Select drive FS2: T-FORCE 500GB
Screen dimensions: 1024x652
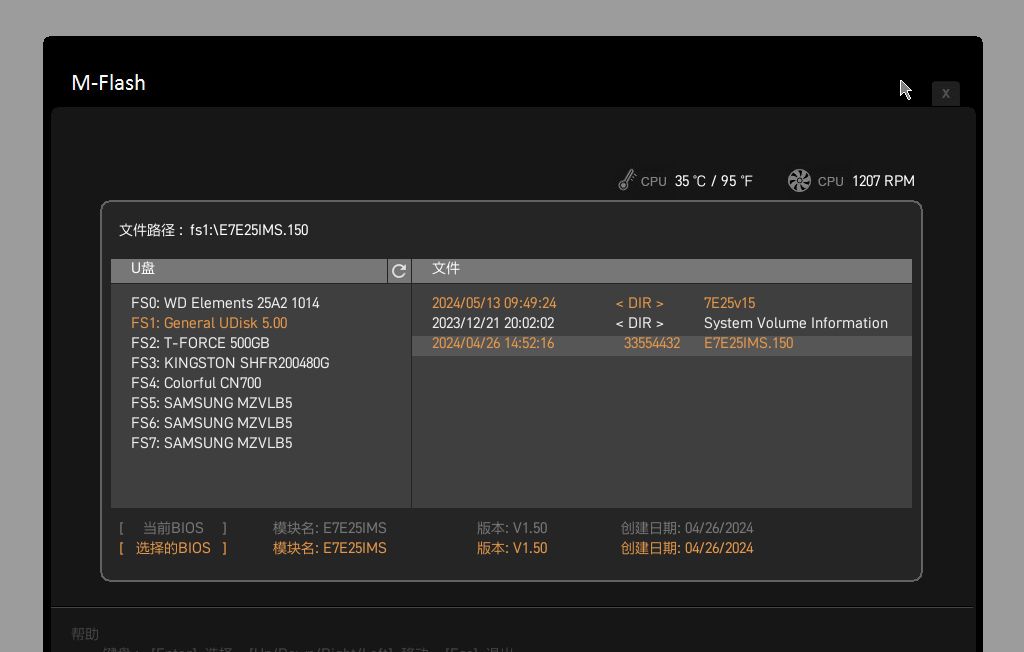(200, 343)
